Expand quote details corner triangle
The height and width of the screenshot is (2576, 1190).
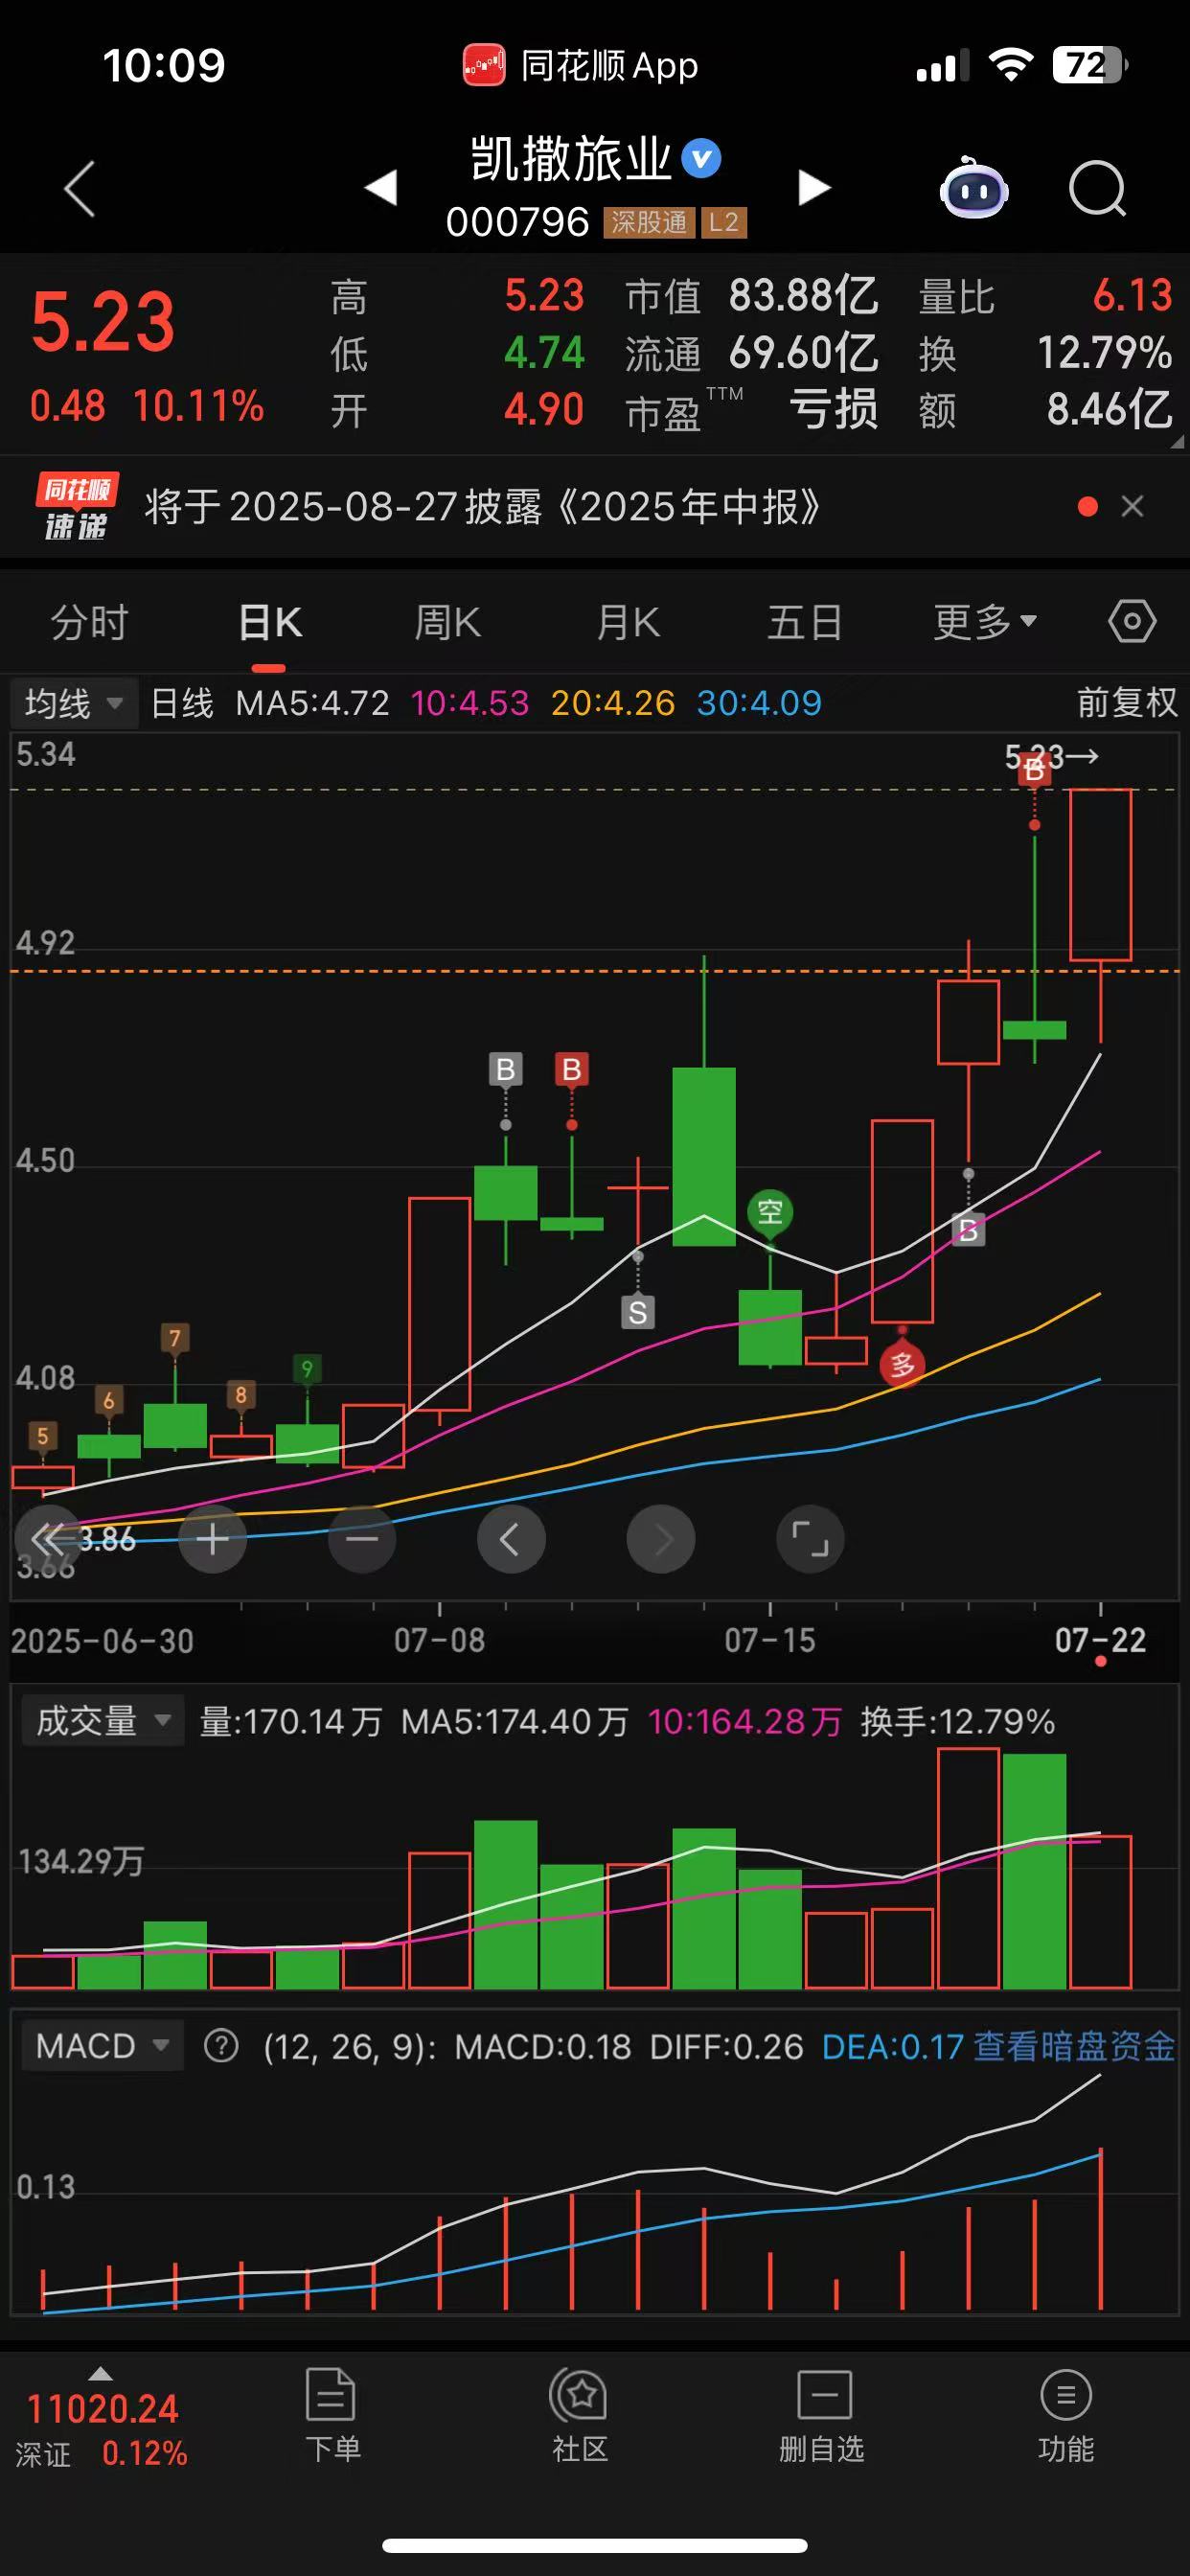(1177, 441)
